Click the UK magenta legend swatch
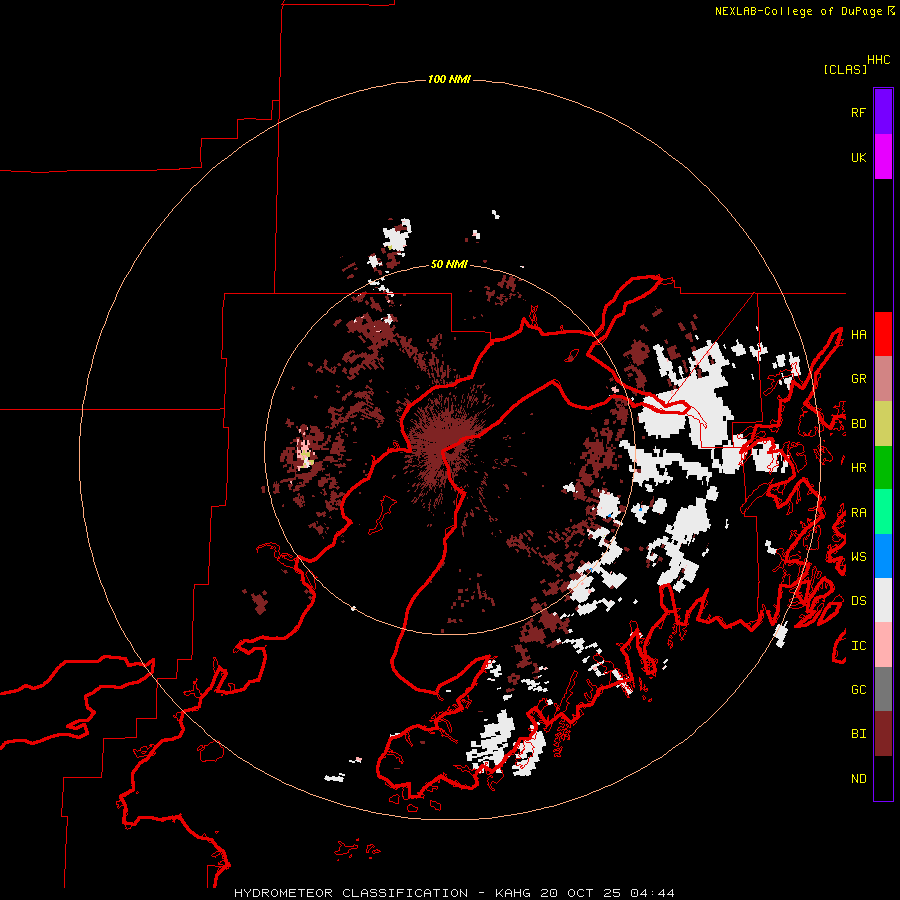The height and width of the screenshot is (900, 900). tap(883, 157)
